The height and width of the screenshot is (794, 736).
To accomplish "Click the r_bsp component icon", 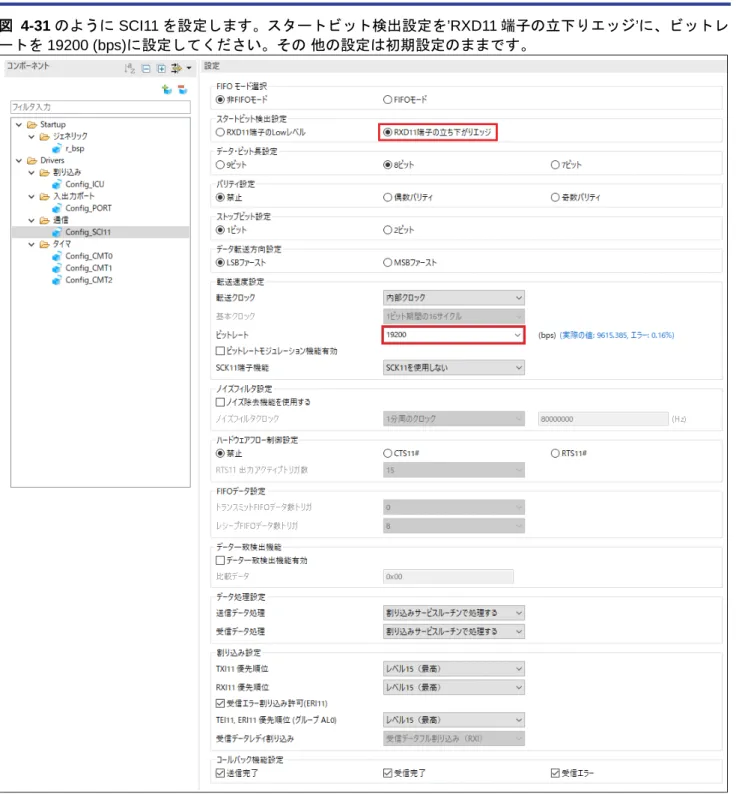I will click(57, 149).
